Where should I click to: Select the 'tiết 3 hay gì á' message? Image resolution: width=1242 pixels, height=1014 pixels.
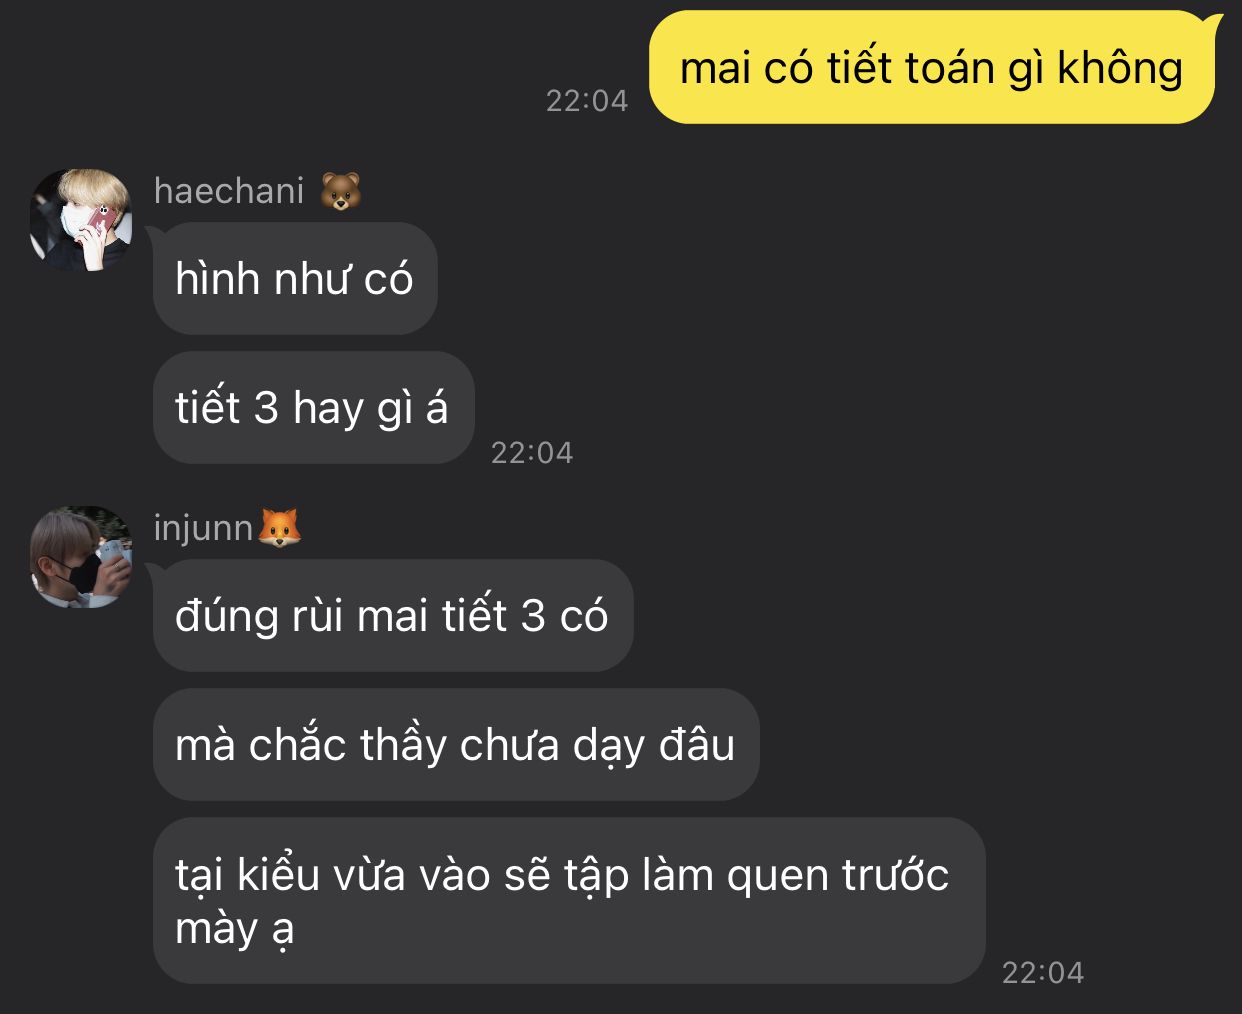pos(313,407)
